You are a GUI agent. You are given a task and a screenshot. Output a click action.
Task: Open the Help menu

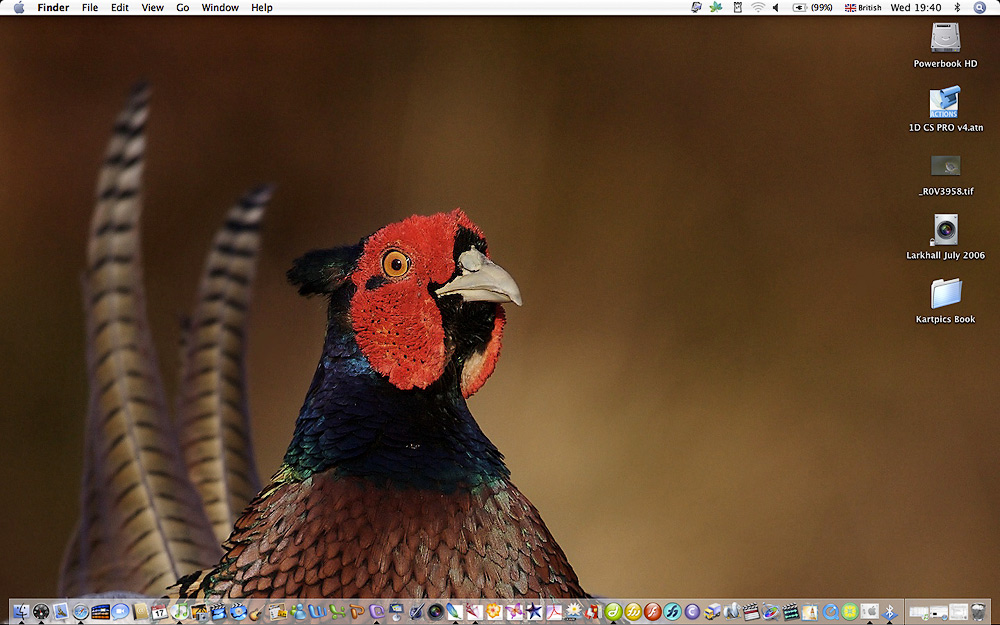pyautogui.click(x=261, y=8)
